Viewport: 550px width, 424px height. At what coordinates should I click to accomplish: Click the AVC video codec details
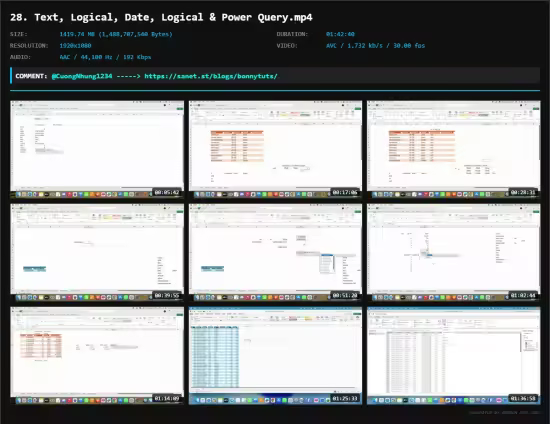[x=375, y=46]
